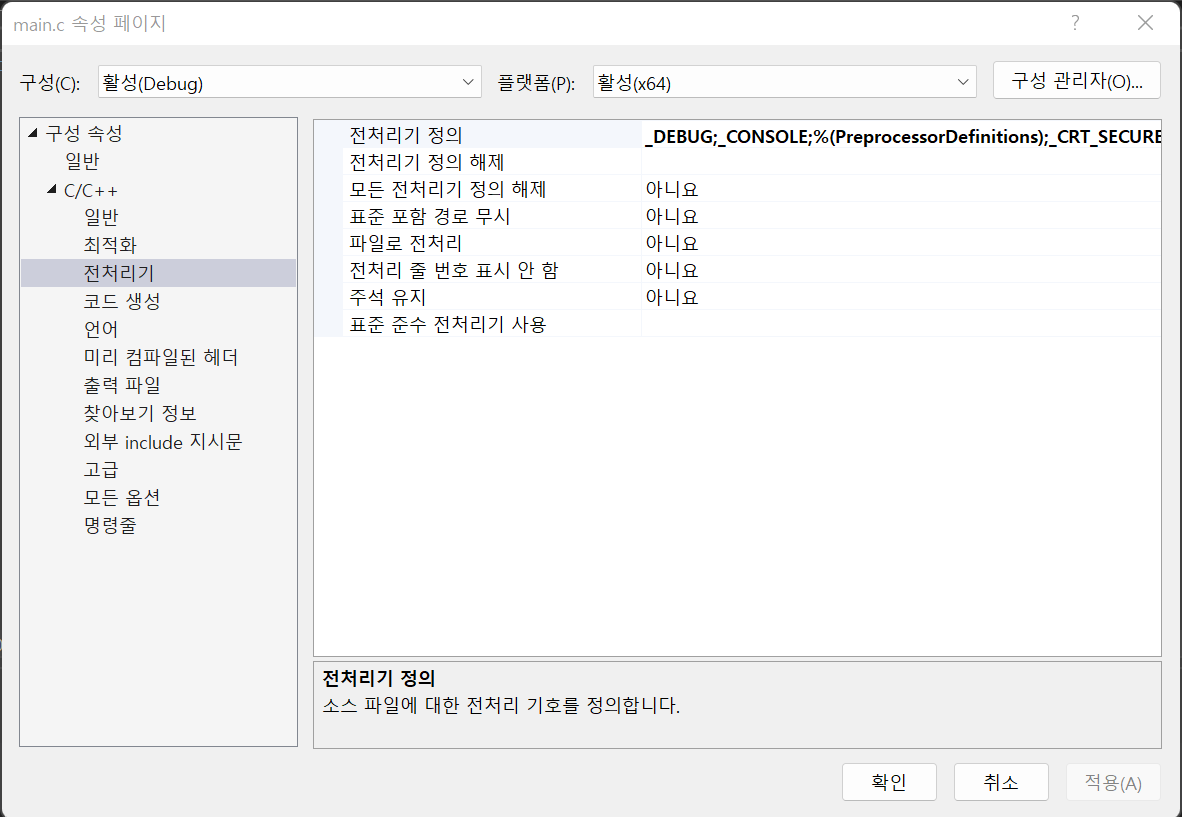Select the 모든 전처리기 정의 해제 property
Image resolution: width=1182 pixels, height=817 pixels.
pyautogui.click(x=448, y=189)
